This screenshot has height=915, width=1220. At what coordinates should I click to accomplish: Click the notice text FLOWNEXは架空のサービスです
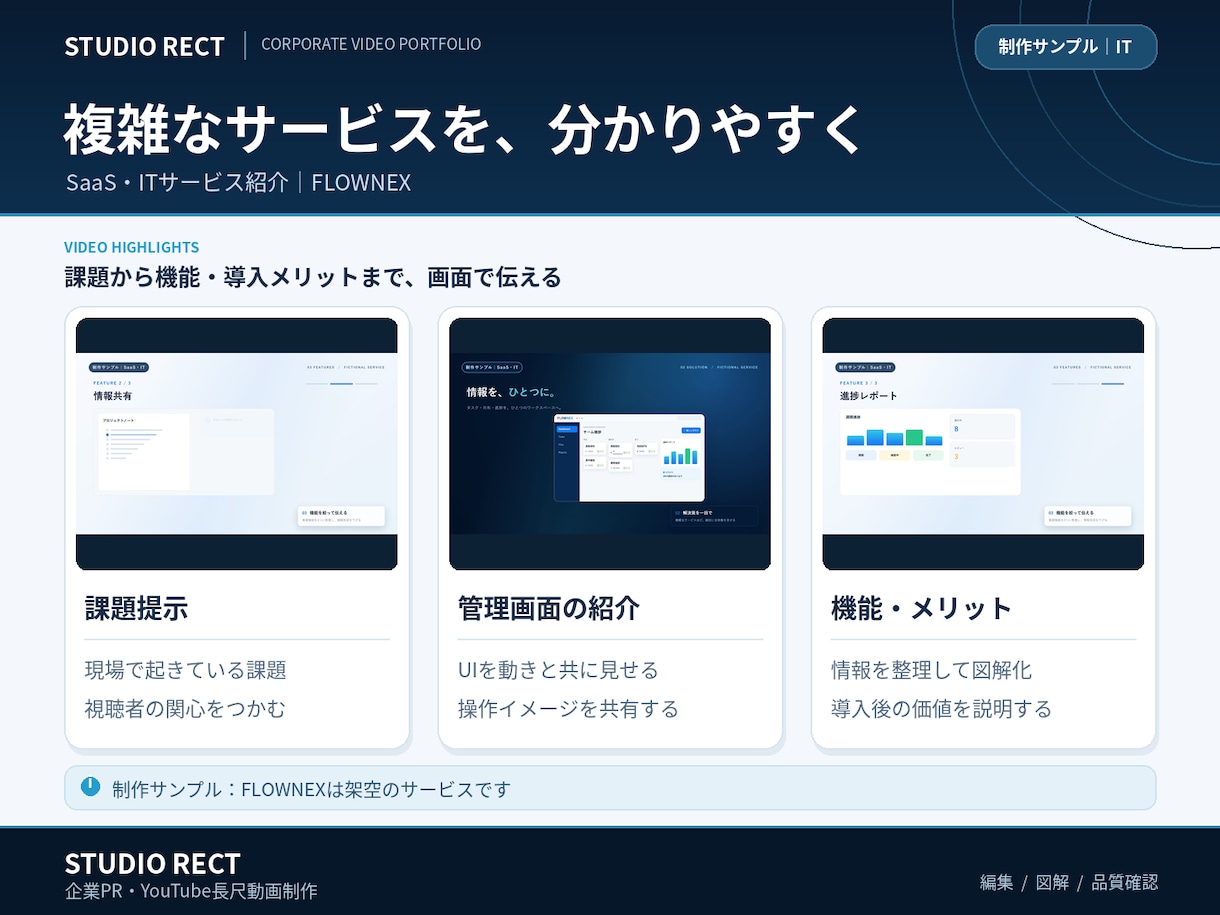[376, 789]
